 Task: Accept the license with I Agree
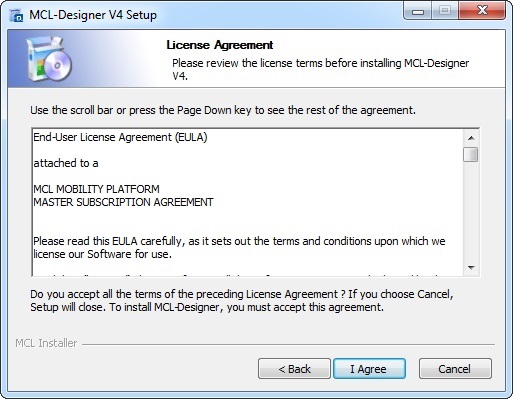369,369
